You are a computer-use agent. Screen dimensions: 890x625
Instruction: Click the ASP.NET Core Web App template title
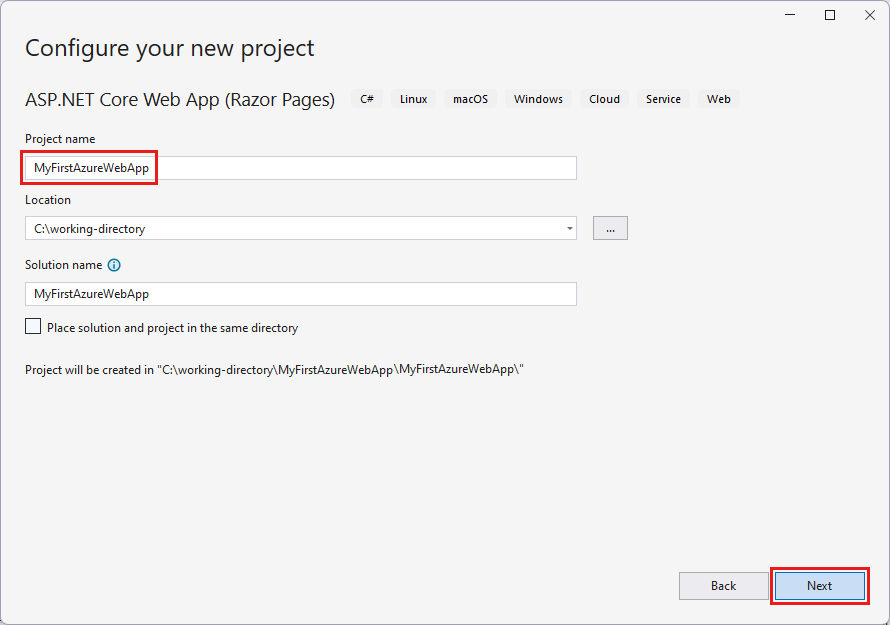pos(180,100)
